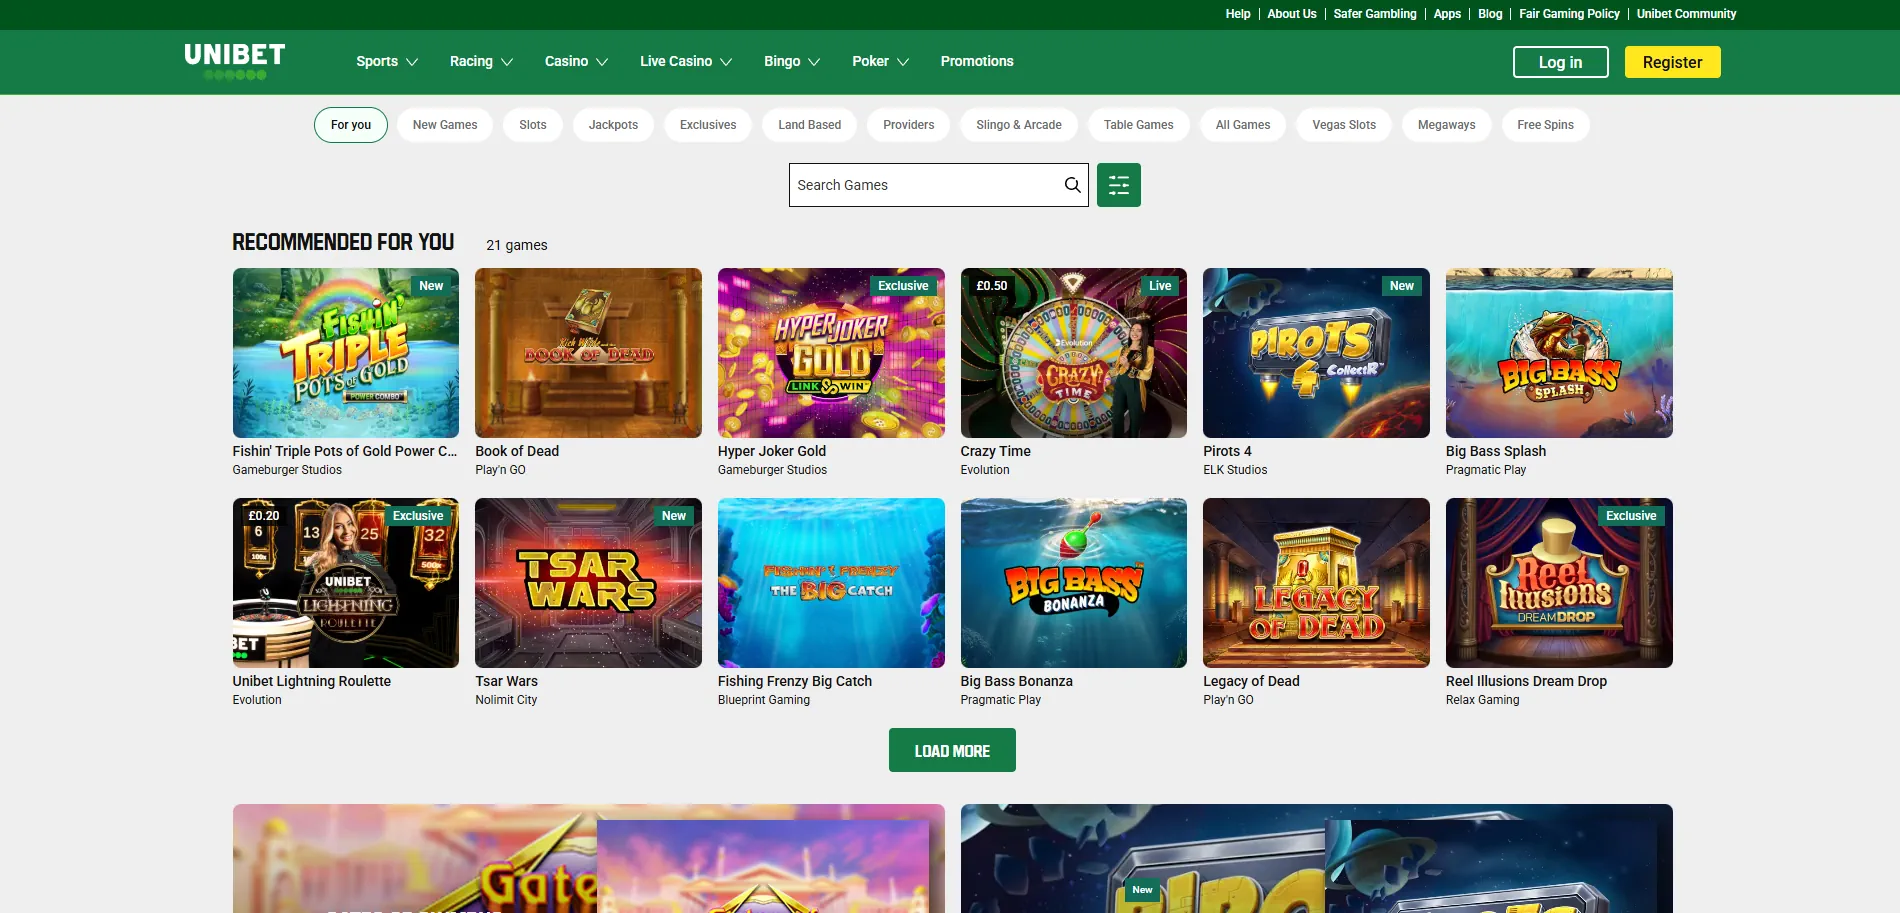Click the New badge on Tsar Wars
This screenshot has width=1900, height=913.
(674, 516)
